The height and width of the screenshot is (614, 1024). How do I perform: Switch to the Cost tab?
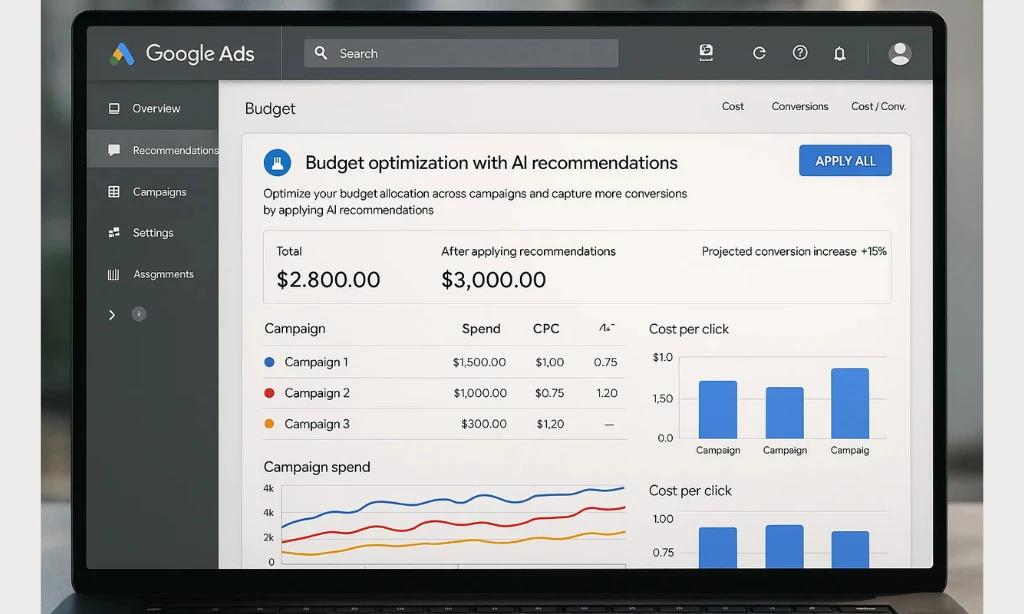[733, 106]
